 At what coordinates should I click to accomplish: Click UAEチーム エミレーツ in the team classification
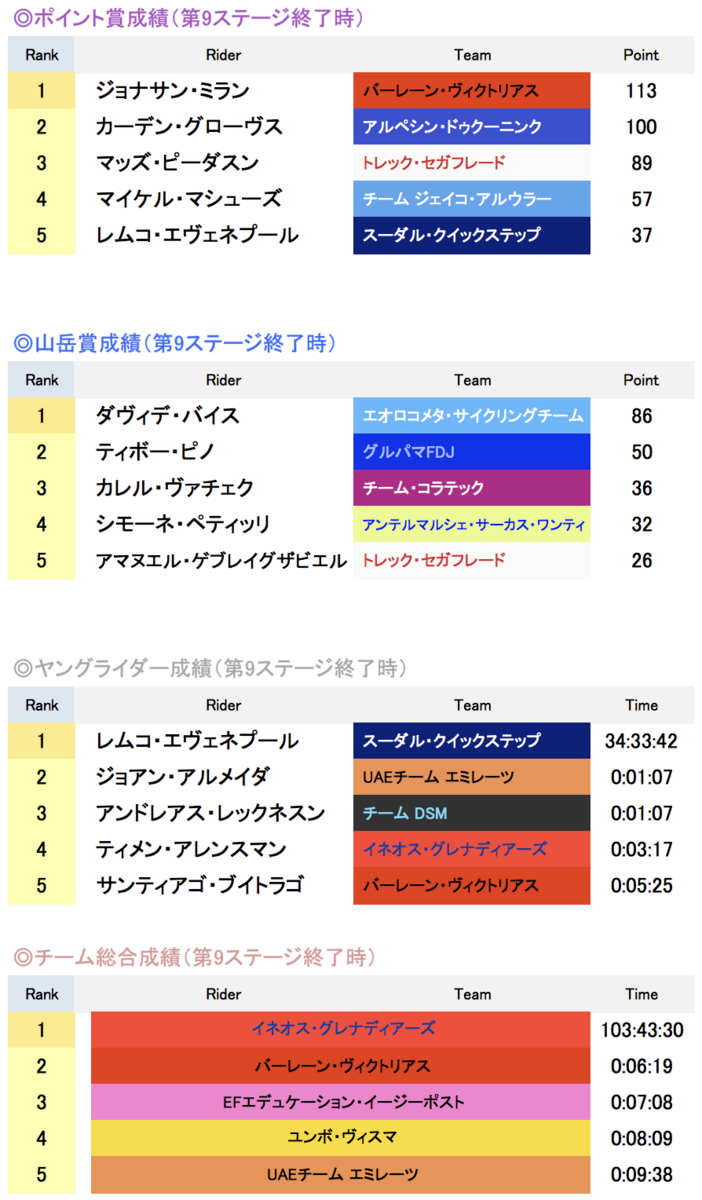pos(341,1174)
